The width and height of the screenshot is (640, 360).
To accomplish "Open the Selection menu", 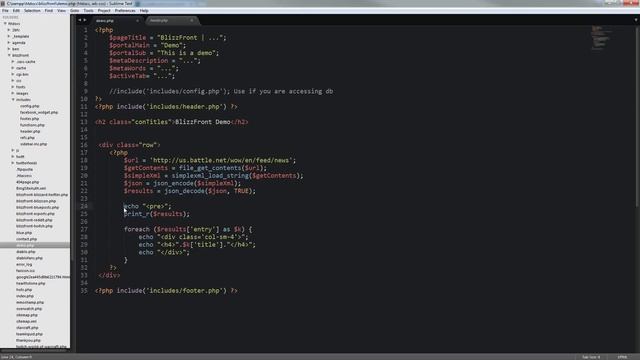I will pos(32,11).
